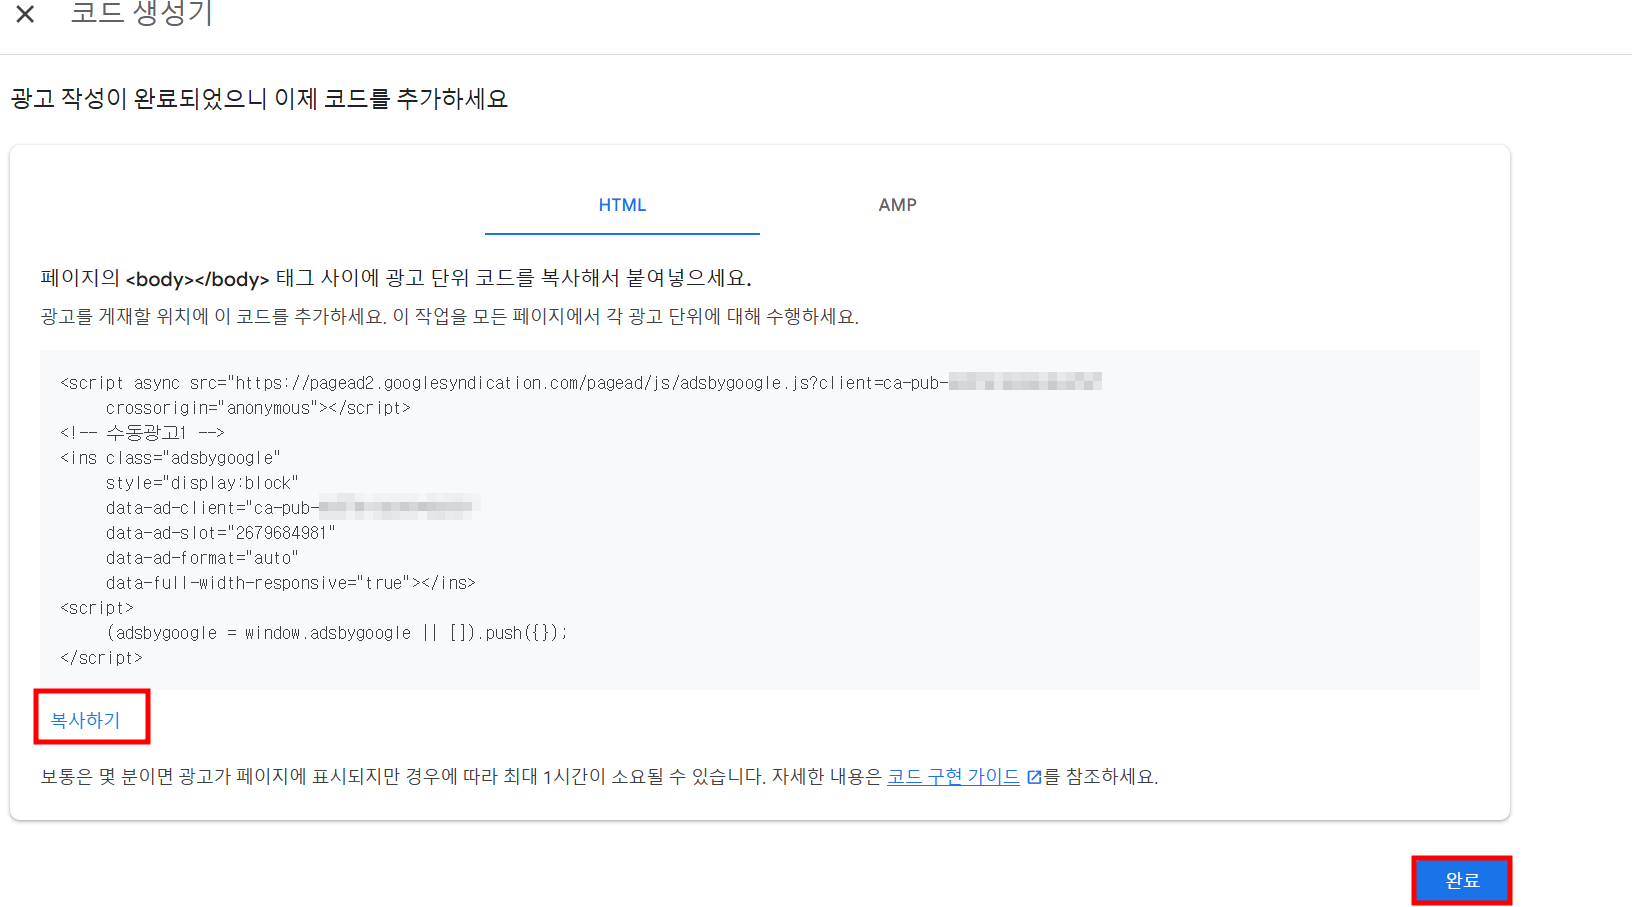Click the data-ad-slot="2679684981" code line

click(x=221, y=533)
